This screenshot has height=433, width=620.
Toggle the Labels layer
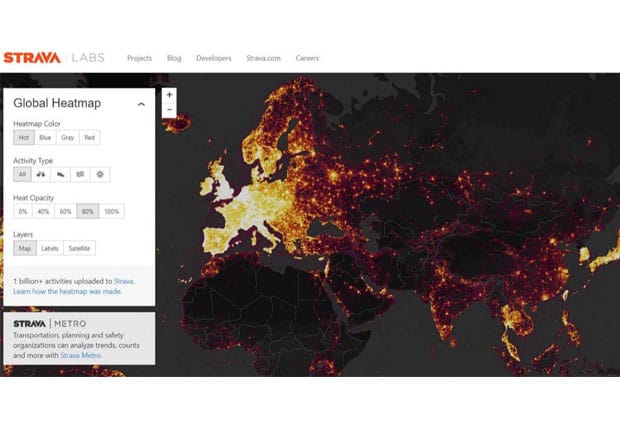click(50, 248)
